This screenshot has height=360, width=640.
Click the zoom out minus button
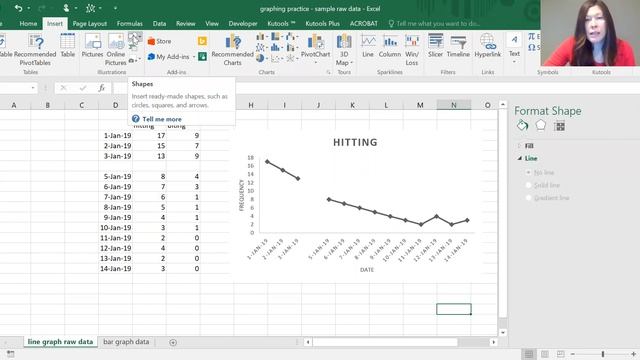pos(572,354)
